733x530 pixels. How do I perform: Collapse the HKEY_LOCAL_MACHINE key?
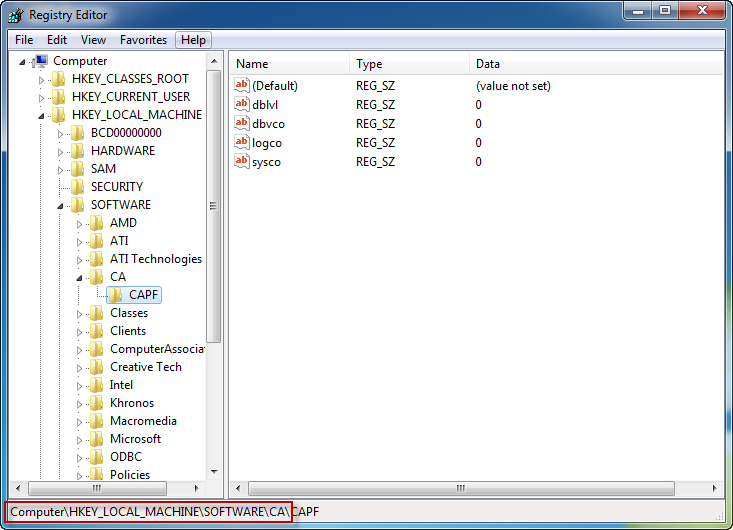41,116
